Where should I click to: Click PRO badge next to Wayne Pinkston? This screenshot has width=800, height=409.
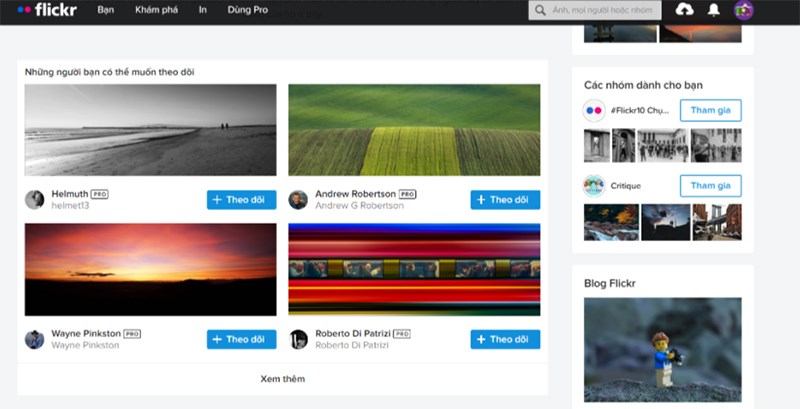pos(132,334)
